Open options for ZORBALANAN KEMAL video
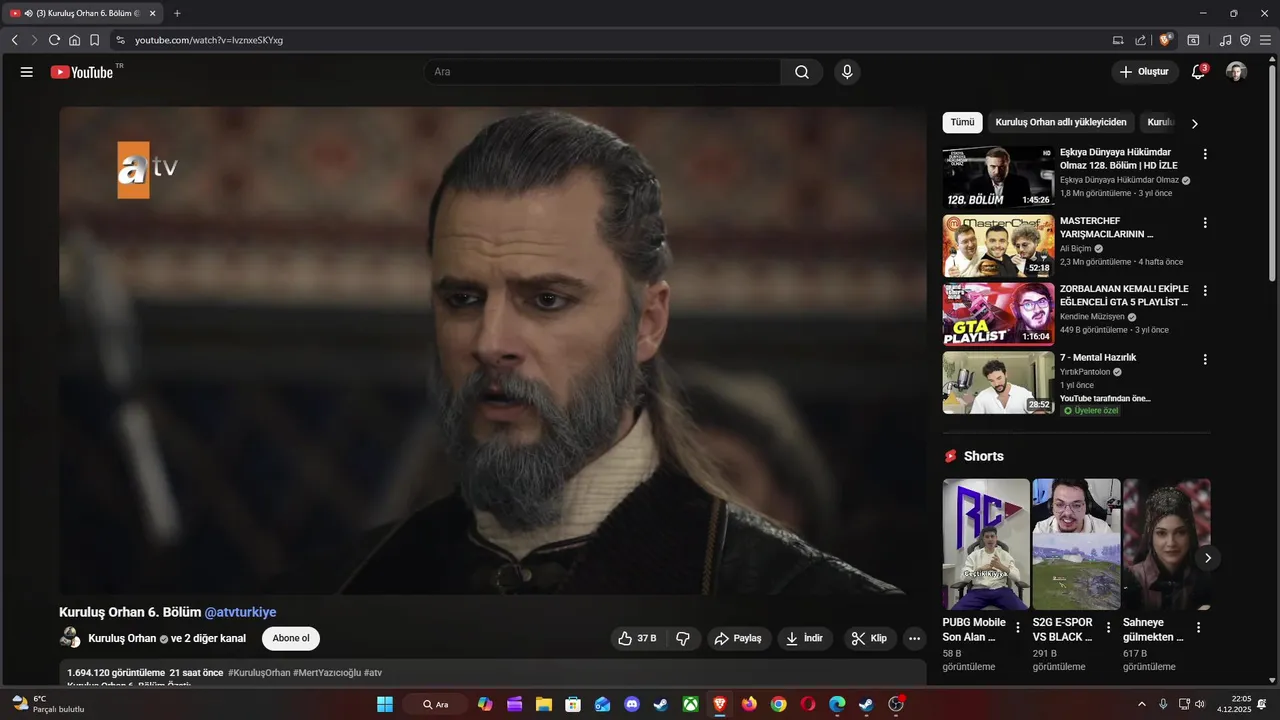Screen dimensions: 1280x720 tap(1205, 290)
